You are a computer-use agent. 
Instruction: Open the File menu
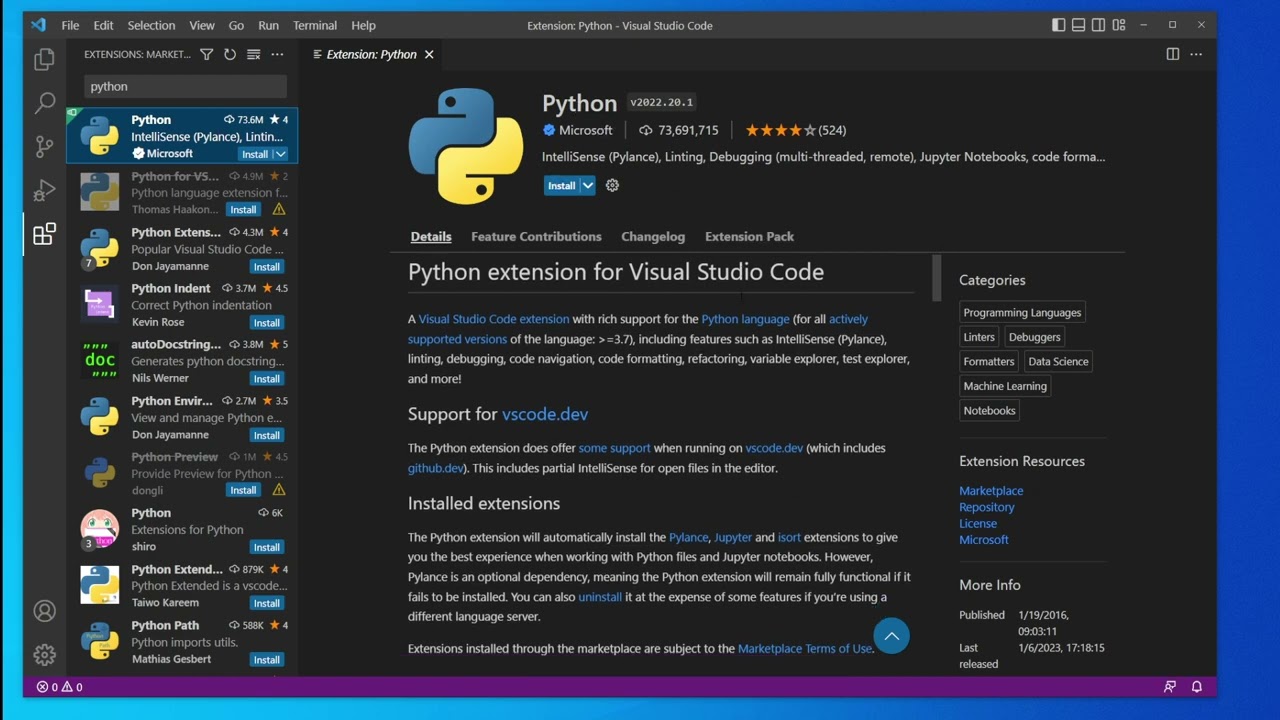[x=70, y=25]
